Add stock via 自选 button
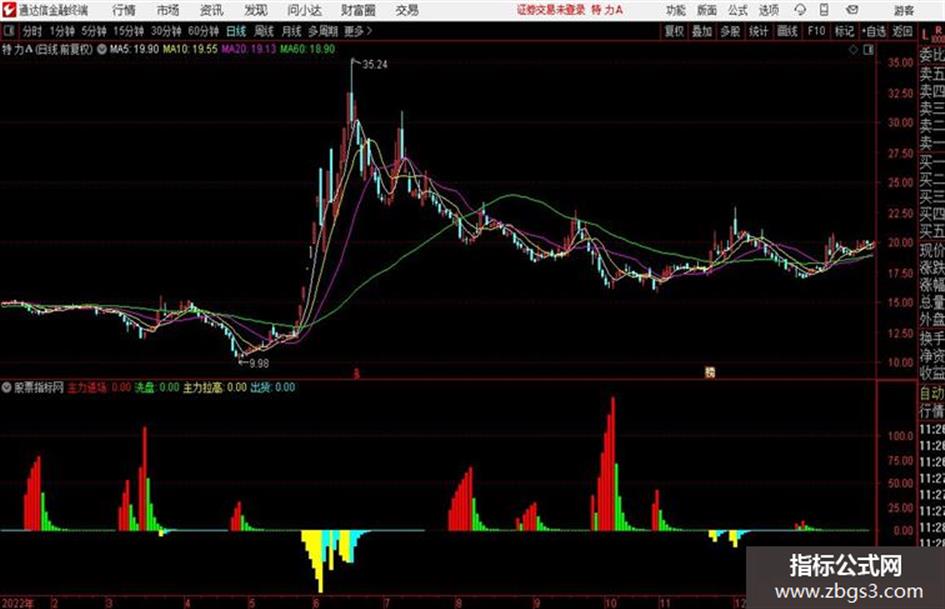This screenshot has width=945, height=609. [x=874, y=31]
